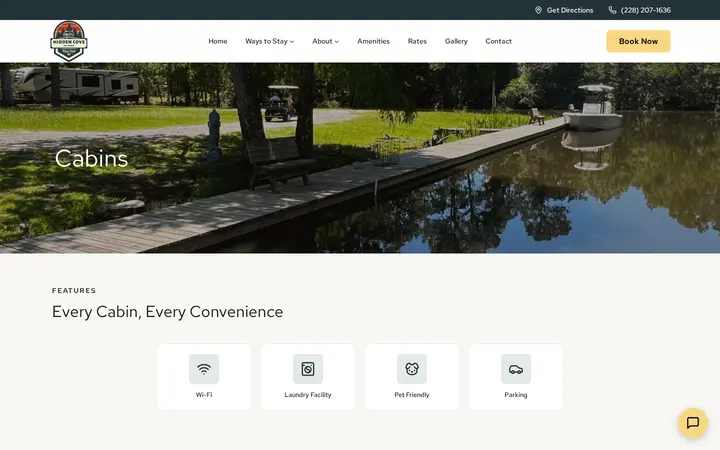Open the Amenities page
Image resolution: width=720 pixels, height=450 pixels.
click(373, 41)
